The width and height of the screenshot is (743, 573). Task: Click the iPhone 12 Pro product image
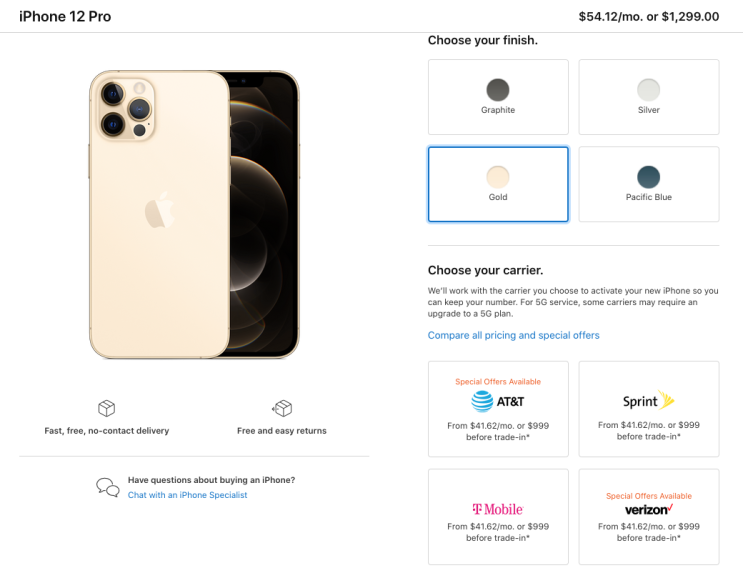[194, 214]
